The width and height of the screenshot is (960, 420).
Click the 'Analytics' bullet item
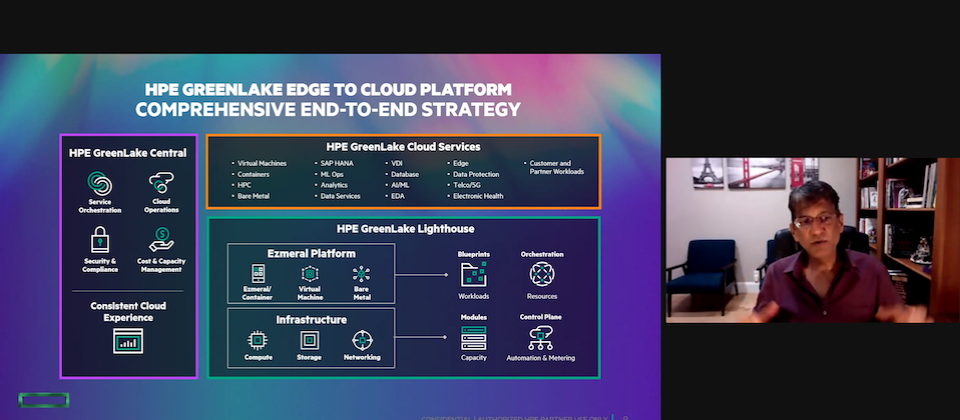tap(334, 185)
